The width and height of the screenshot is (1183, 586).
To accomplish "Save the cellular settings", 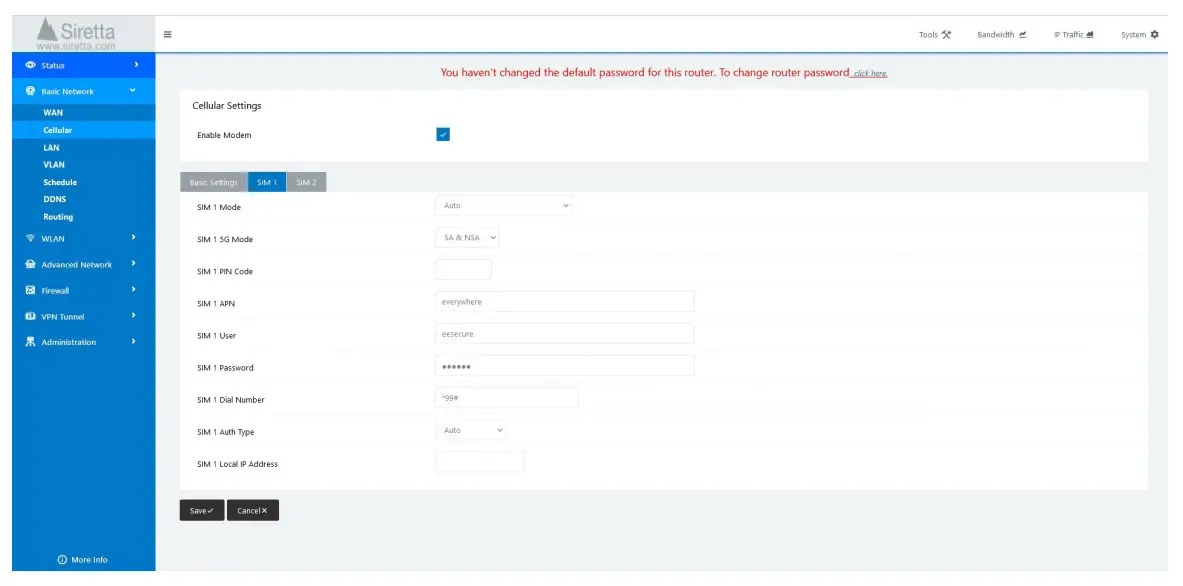I will [201, 511].
